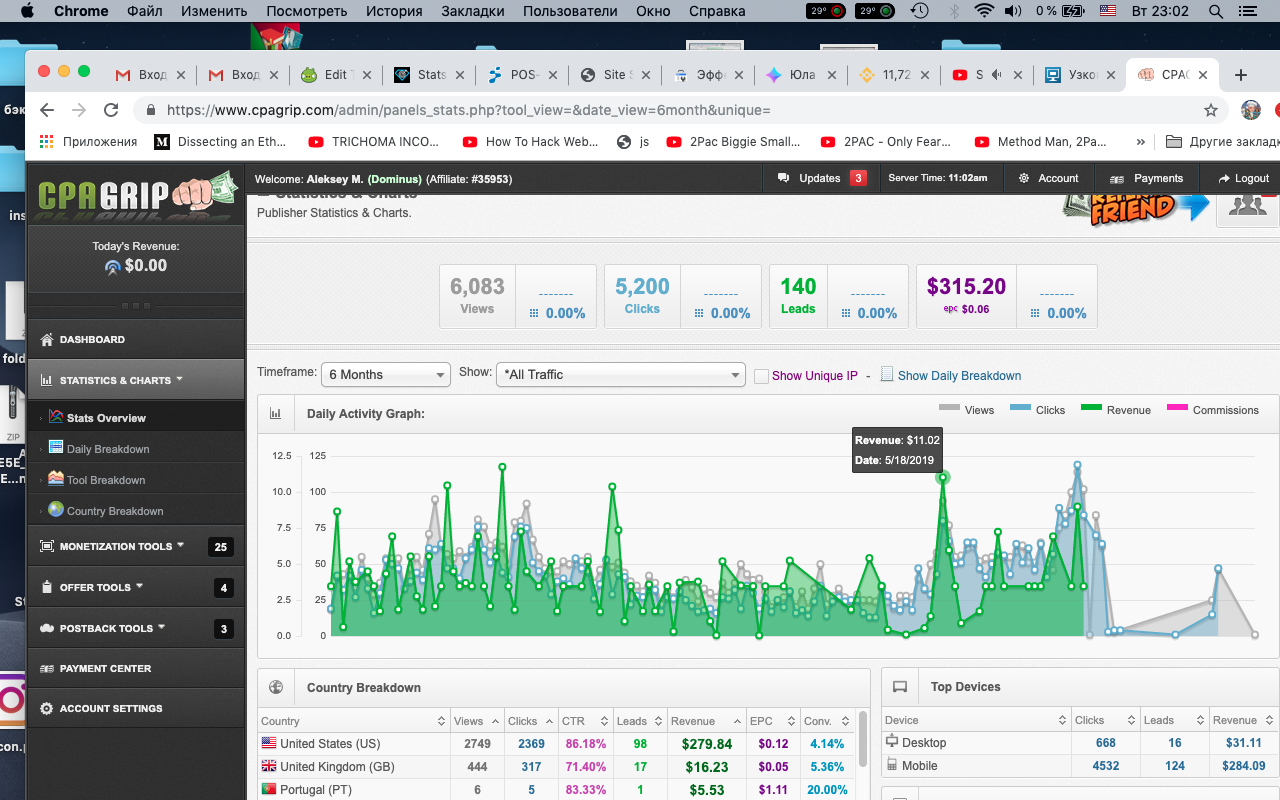The width and height of the screenshot is (1280, 800).
Task: Toggle the Views series in graph legend
Action: (966, 410)
